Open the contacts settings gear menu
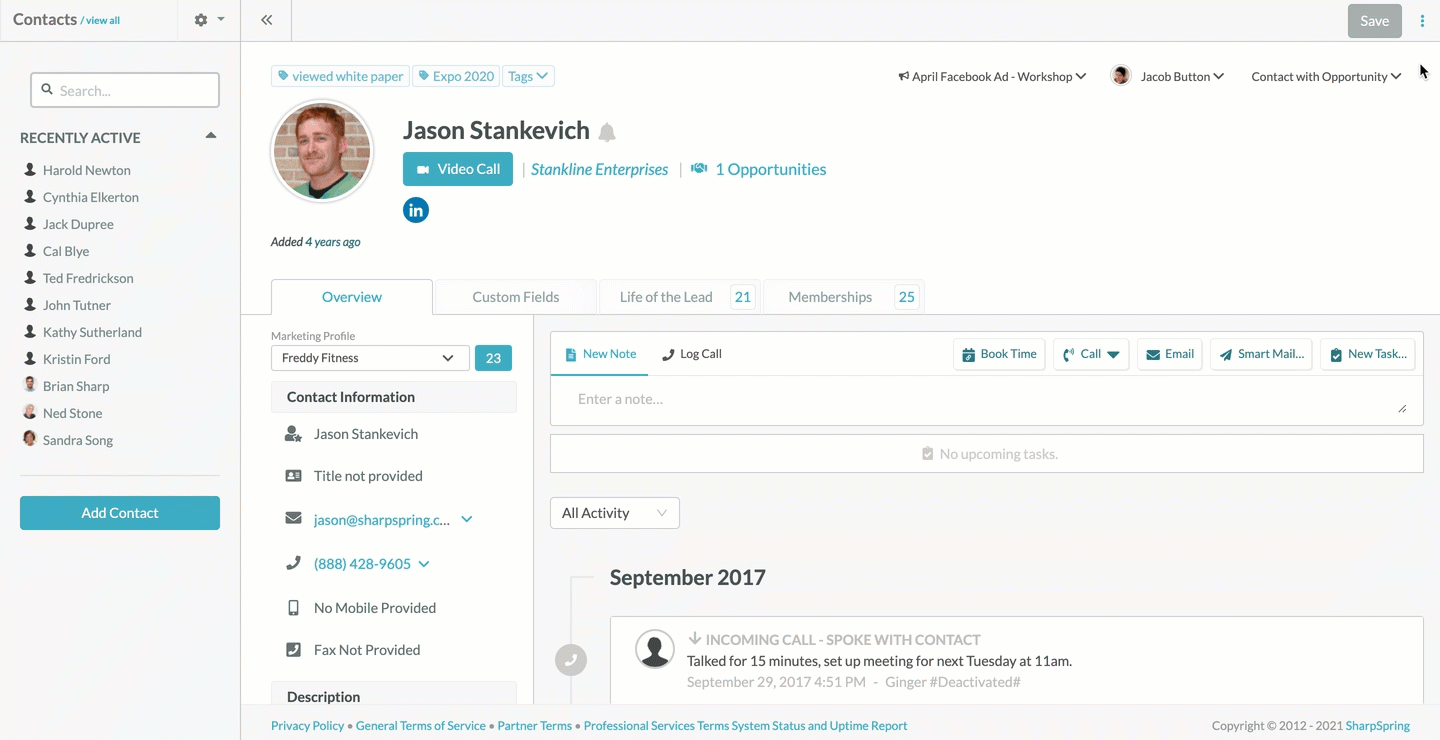Viewport: 1440px width, 740px height. pyautogui.click(x=208, y=20)
